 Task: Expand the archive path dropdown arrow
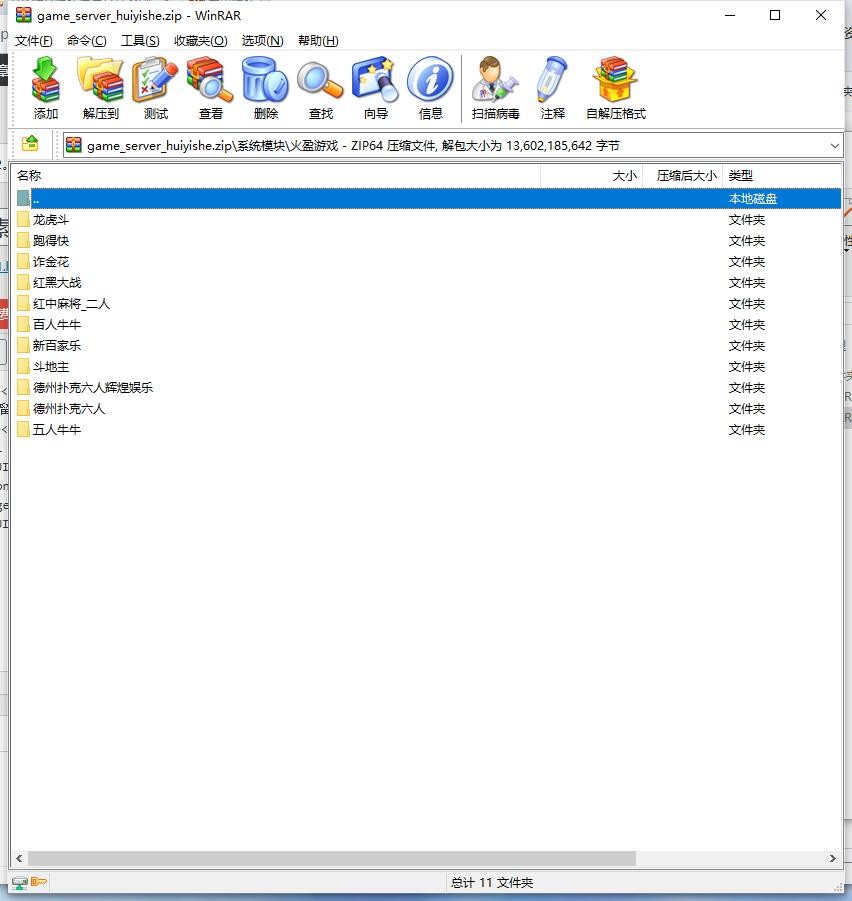[x=835, y=146]
